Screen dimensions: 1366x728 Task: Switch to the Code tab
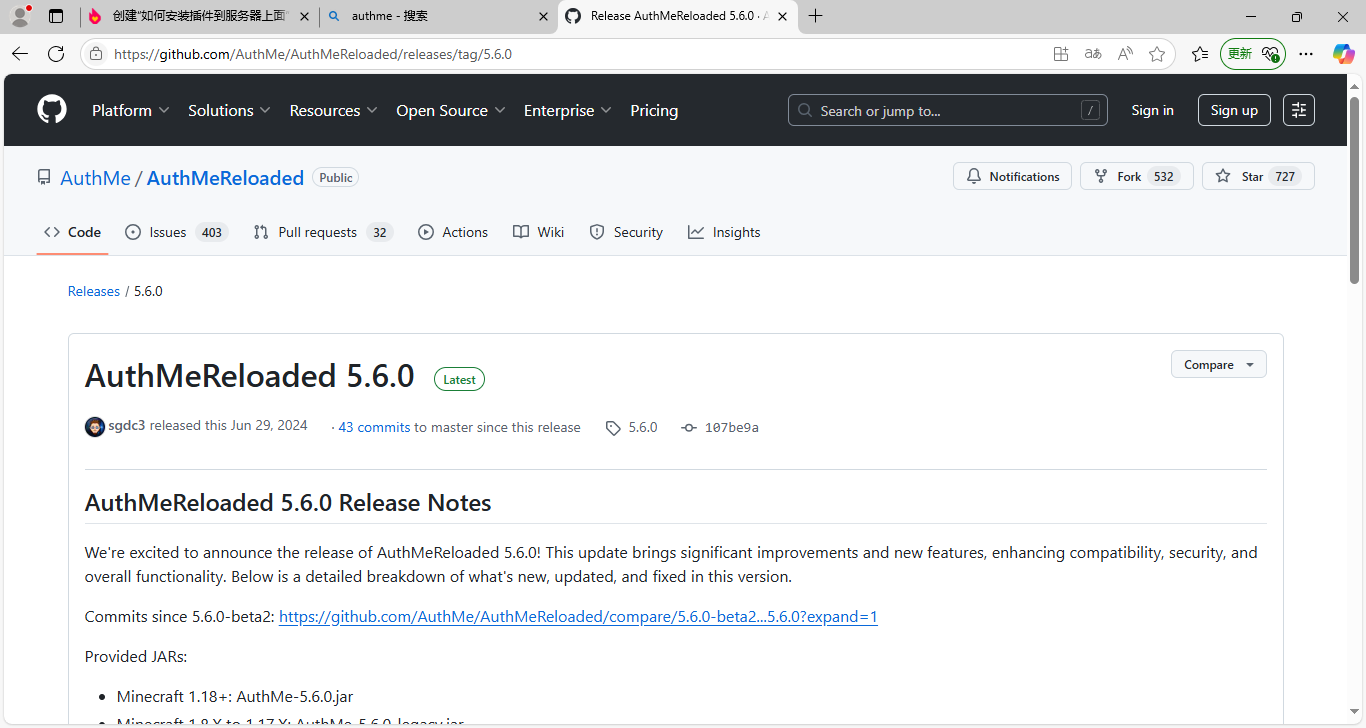(72, 232)
